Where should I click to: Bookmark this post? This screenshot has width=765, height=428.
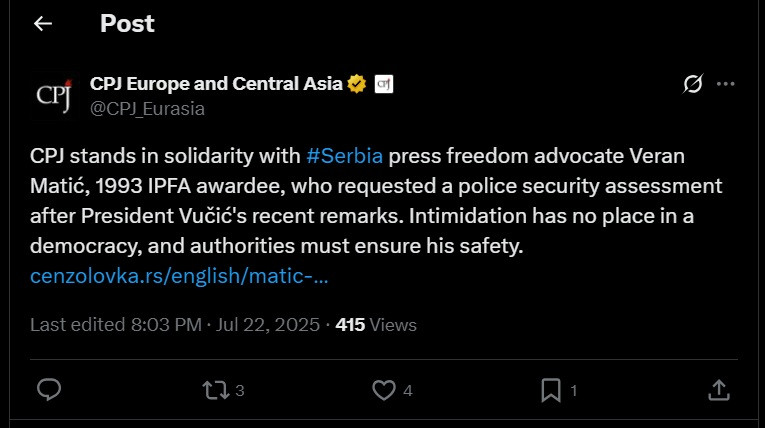(551, 390)
